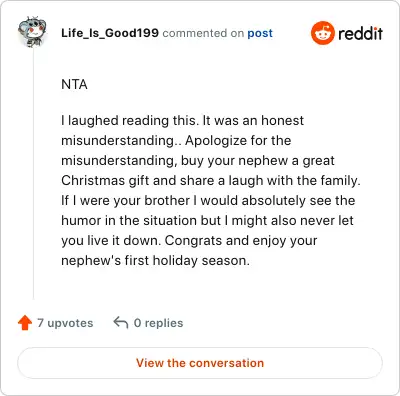Click the "View the conversation" button
400x396 pixels.
click(x=200, y=363)
